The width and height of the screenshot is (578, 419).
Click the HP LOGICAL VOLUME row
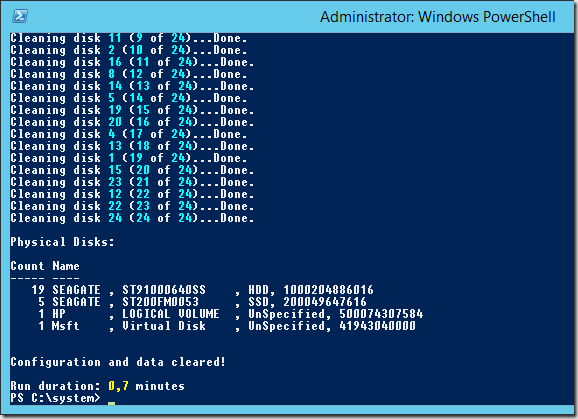tap(231, 314)
